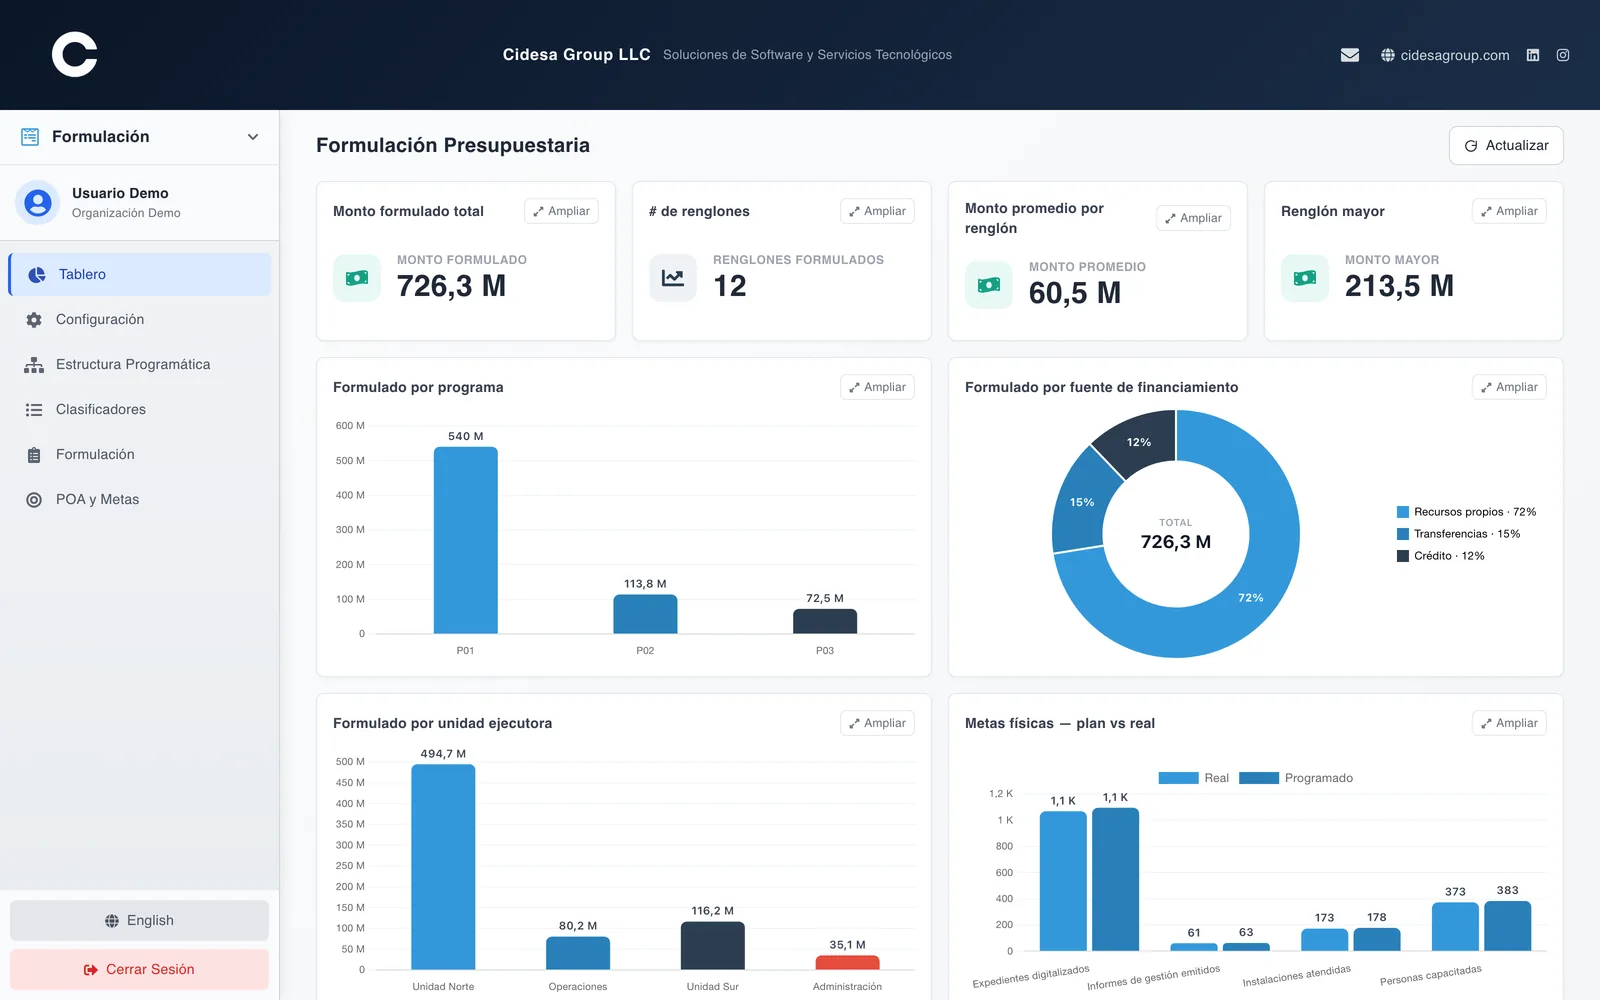Navigate to POA y Metas
The width and height of the screenshot is (1600, 1000).
tap(140, 499)
